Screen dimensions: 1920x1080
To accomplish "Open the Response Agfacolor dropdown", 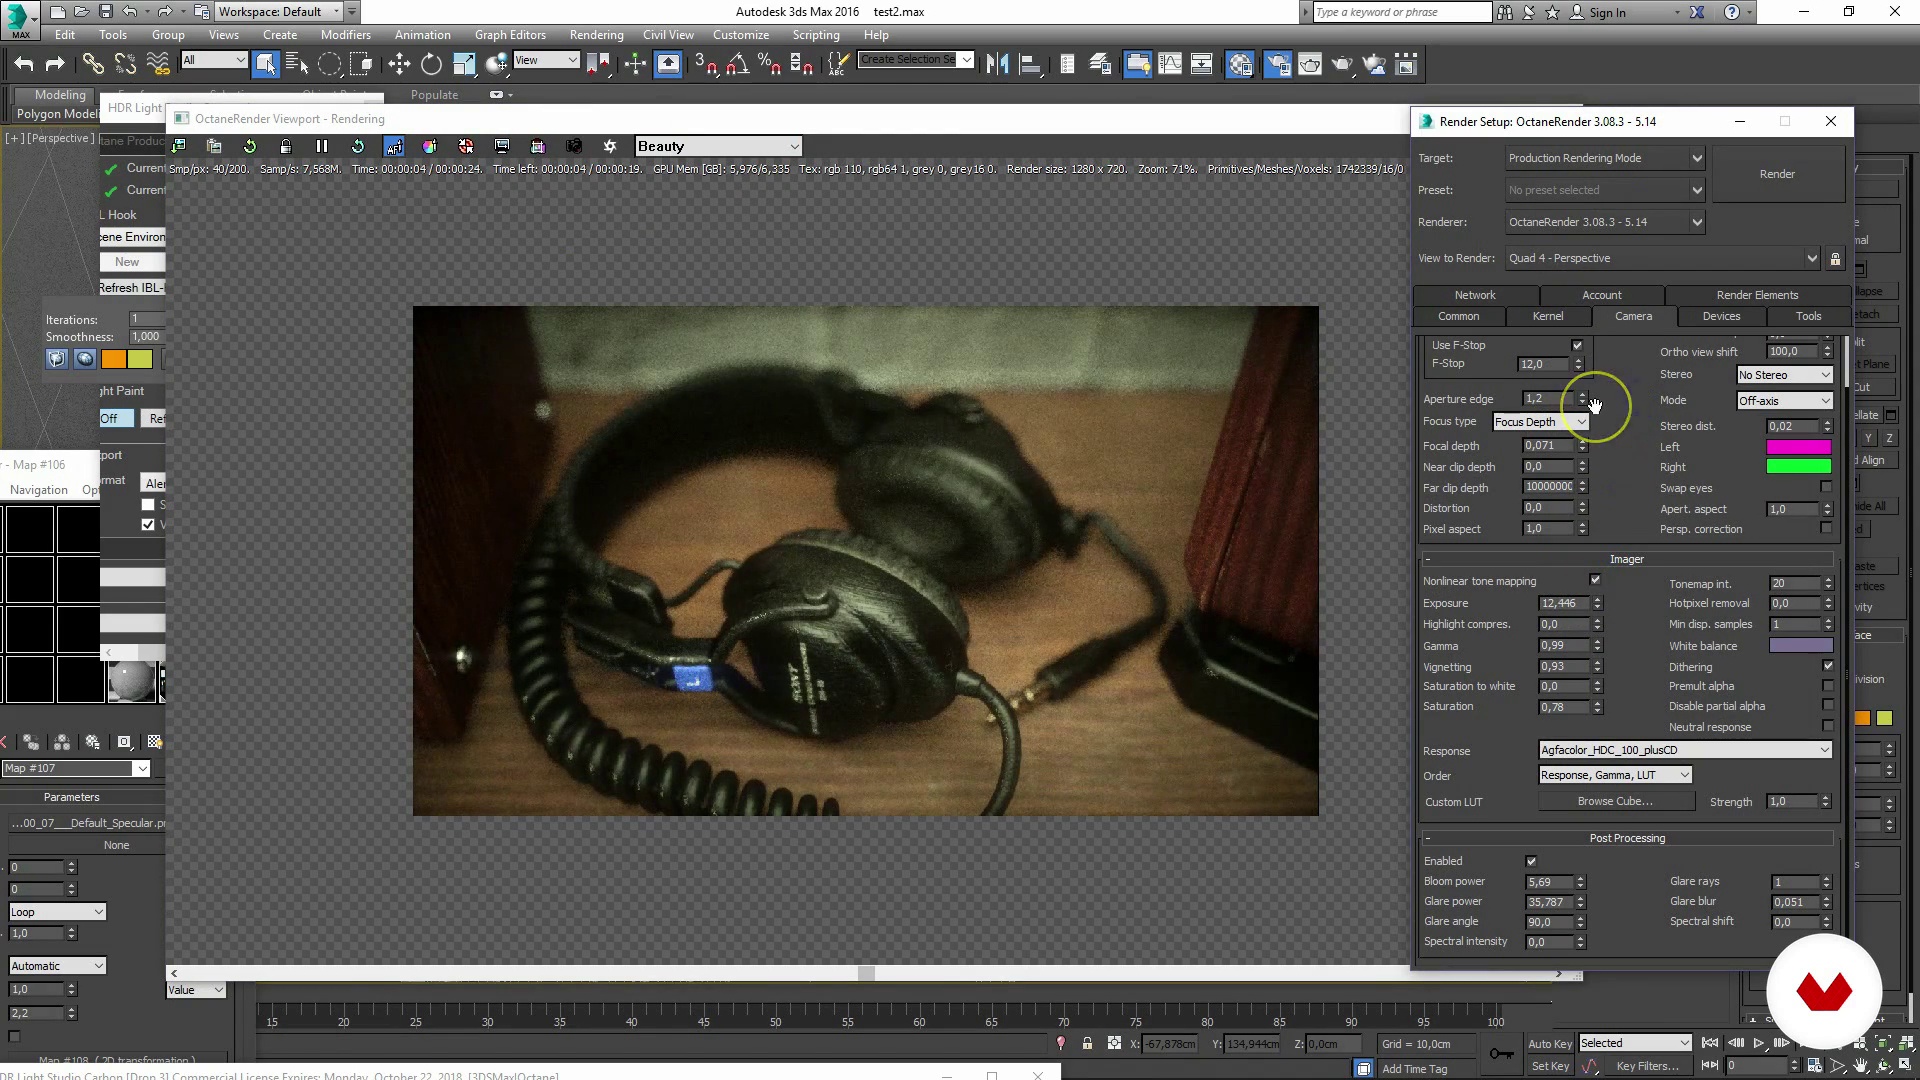I will click(1685, 750).
